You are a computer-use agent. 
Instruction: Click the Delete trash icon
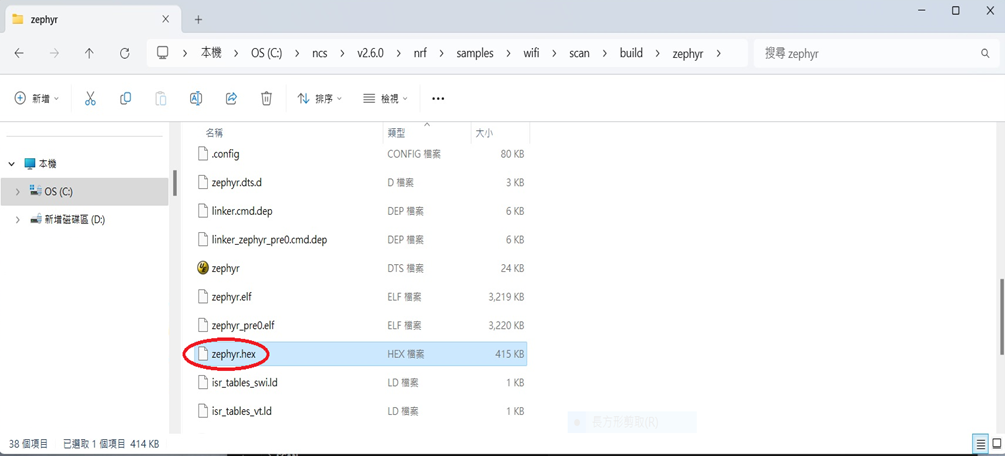pos(266,98)
